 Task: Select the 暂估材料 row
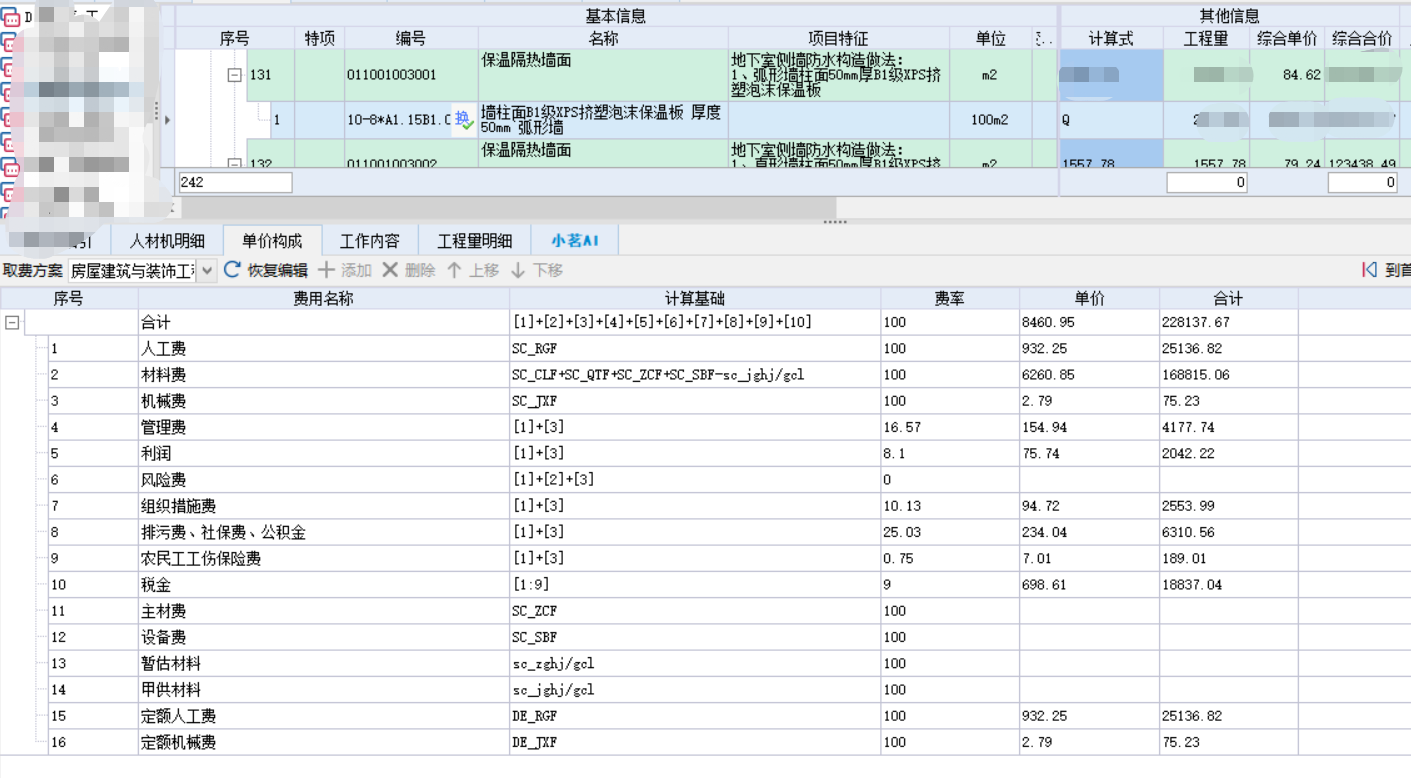coord(705,663)
